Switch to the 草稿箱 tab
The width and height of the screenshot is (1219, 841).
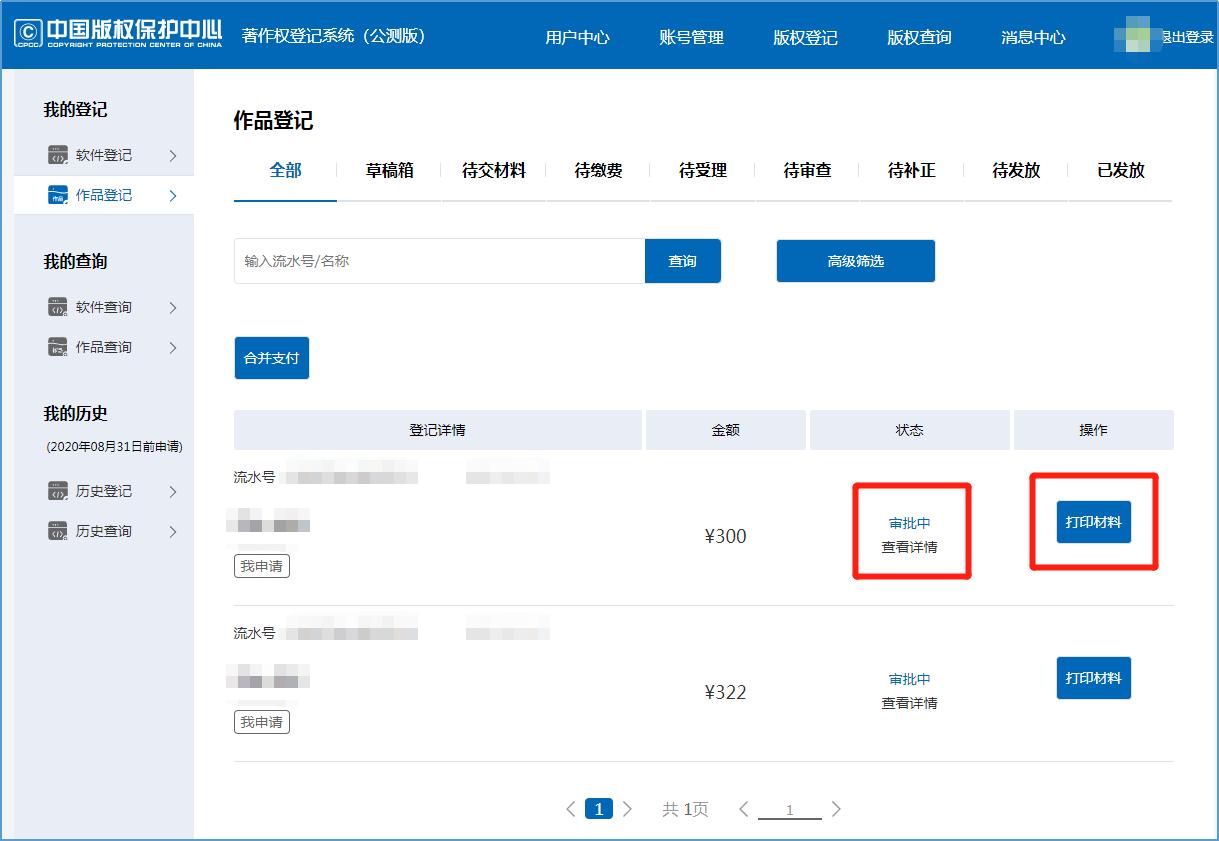tap(390, 170)
